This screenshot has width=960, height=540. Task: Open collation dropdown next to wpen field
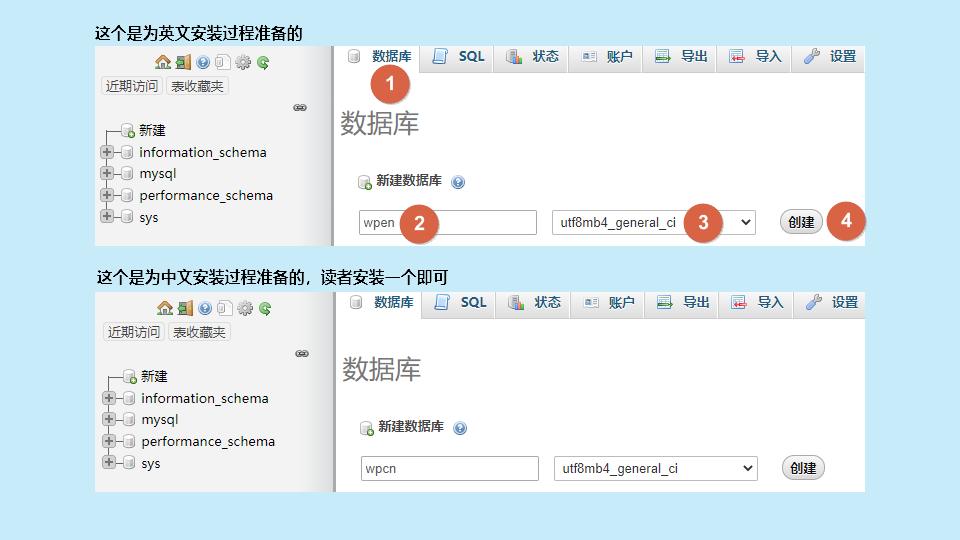pyautogui.click(x=653, y=222)
